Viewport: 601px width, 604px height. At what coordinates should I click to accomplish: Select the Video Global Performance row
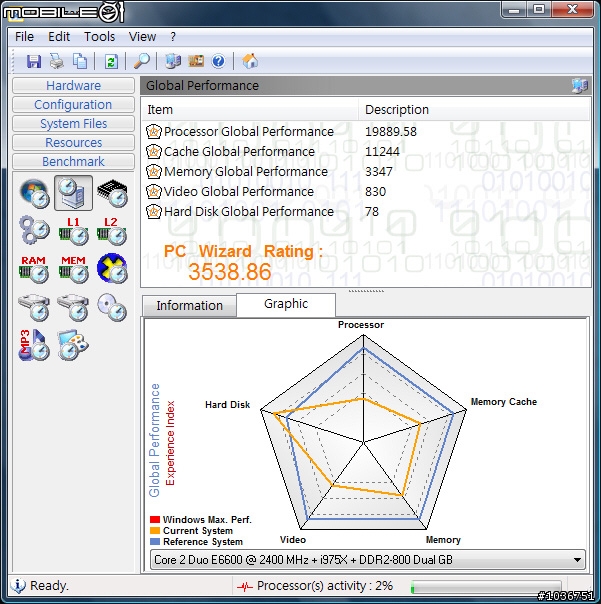coord(366,192)
